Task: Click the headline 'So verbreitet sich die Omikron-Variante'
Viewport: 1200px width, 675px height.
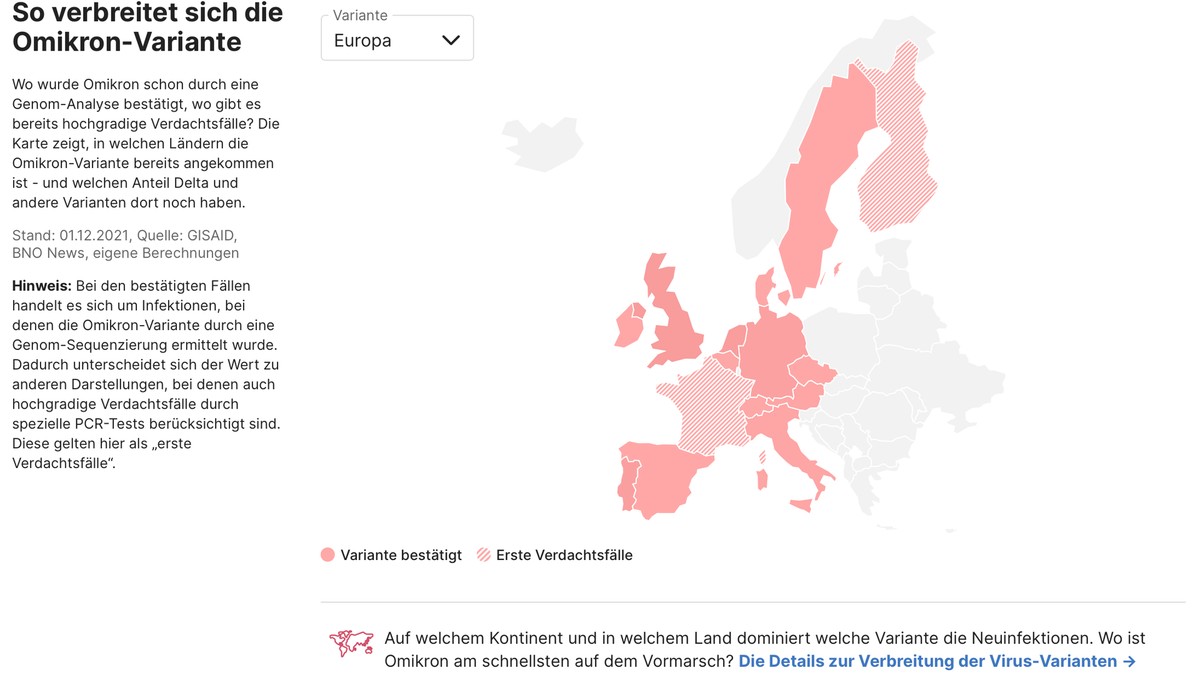Action: (x=146, y=28)
